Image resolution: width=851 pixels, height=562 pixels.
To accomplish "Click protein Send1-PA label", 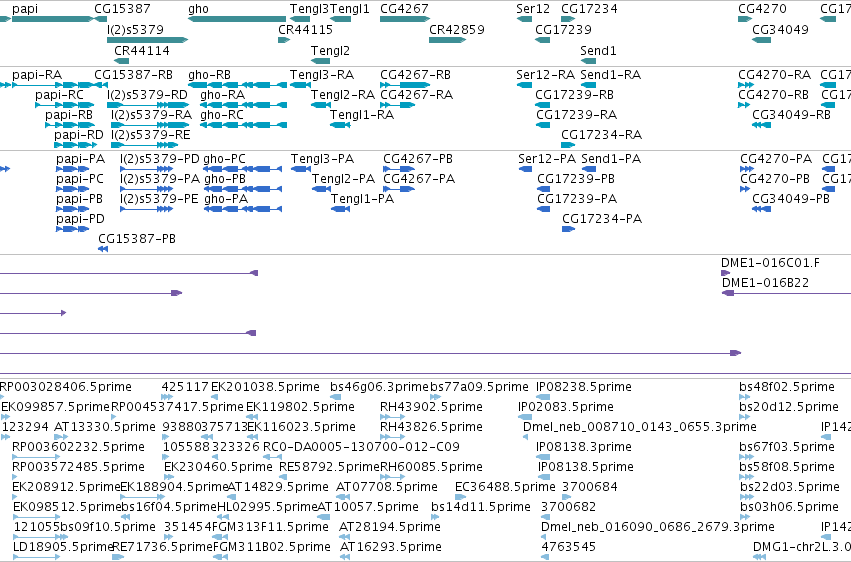I will (611, 158).
